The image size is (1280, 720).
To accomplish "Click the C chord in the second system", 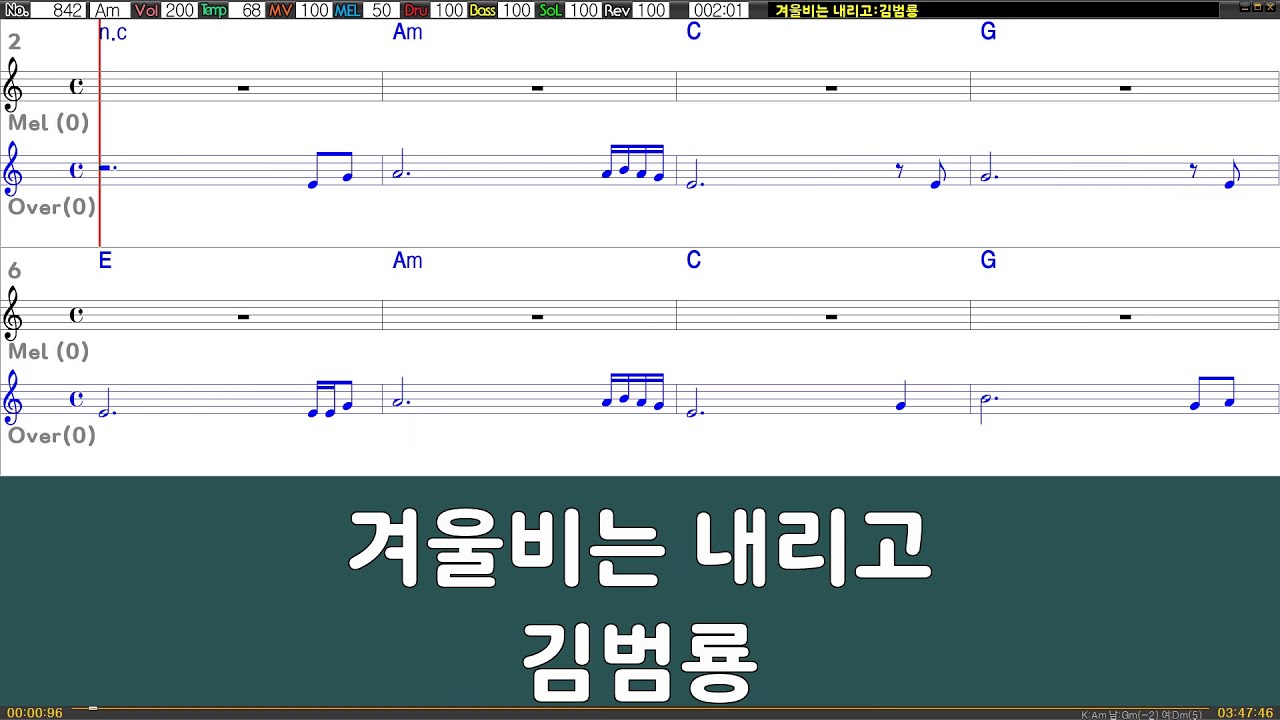I will tap(693, 261).
